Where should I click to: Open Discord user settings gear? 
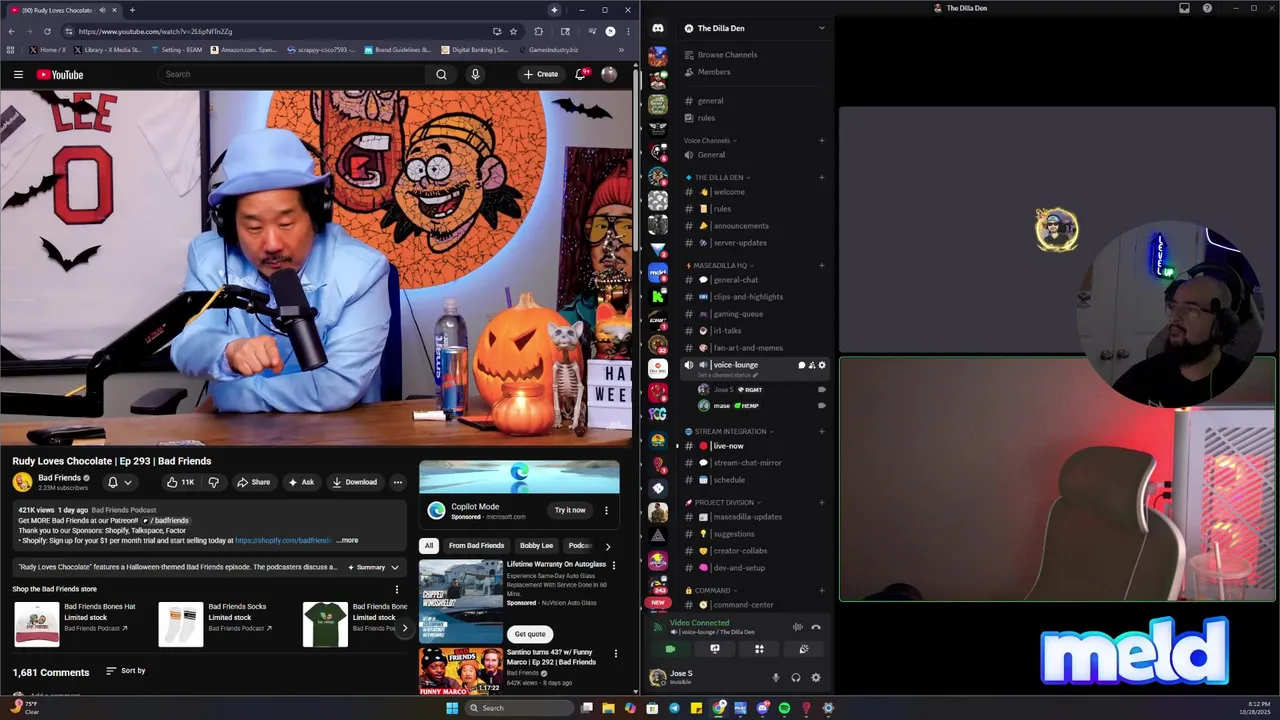pos(815,678)
